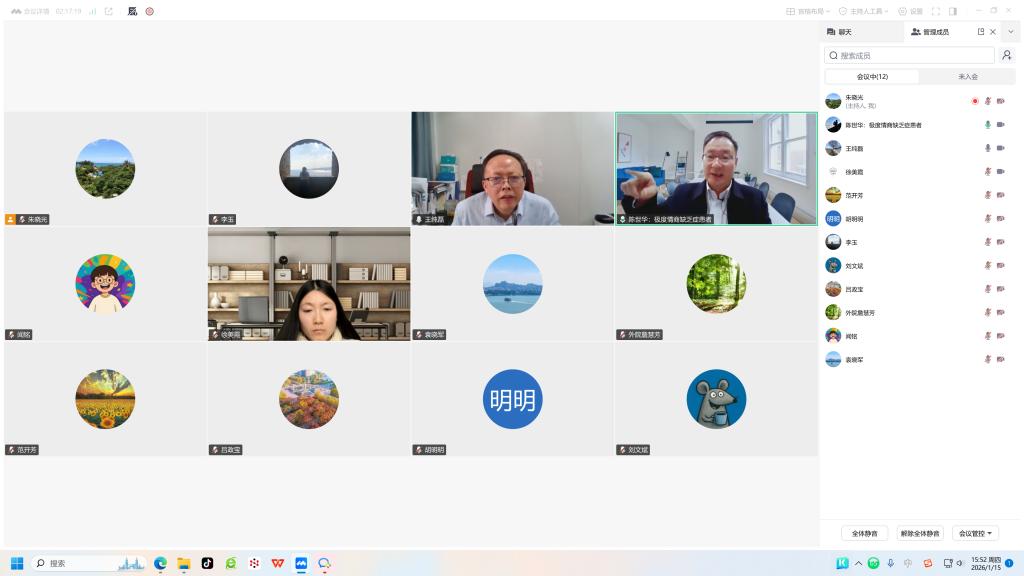This screenshot has width=1024, height=576.
Task: Toggle camera for 王纯磊 in member list
Action: pos(1000,148)
